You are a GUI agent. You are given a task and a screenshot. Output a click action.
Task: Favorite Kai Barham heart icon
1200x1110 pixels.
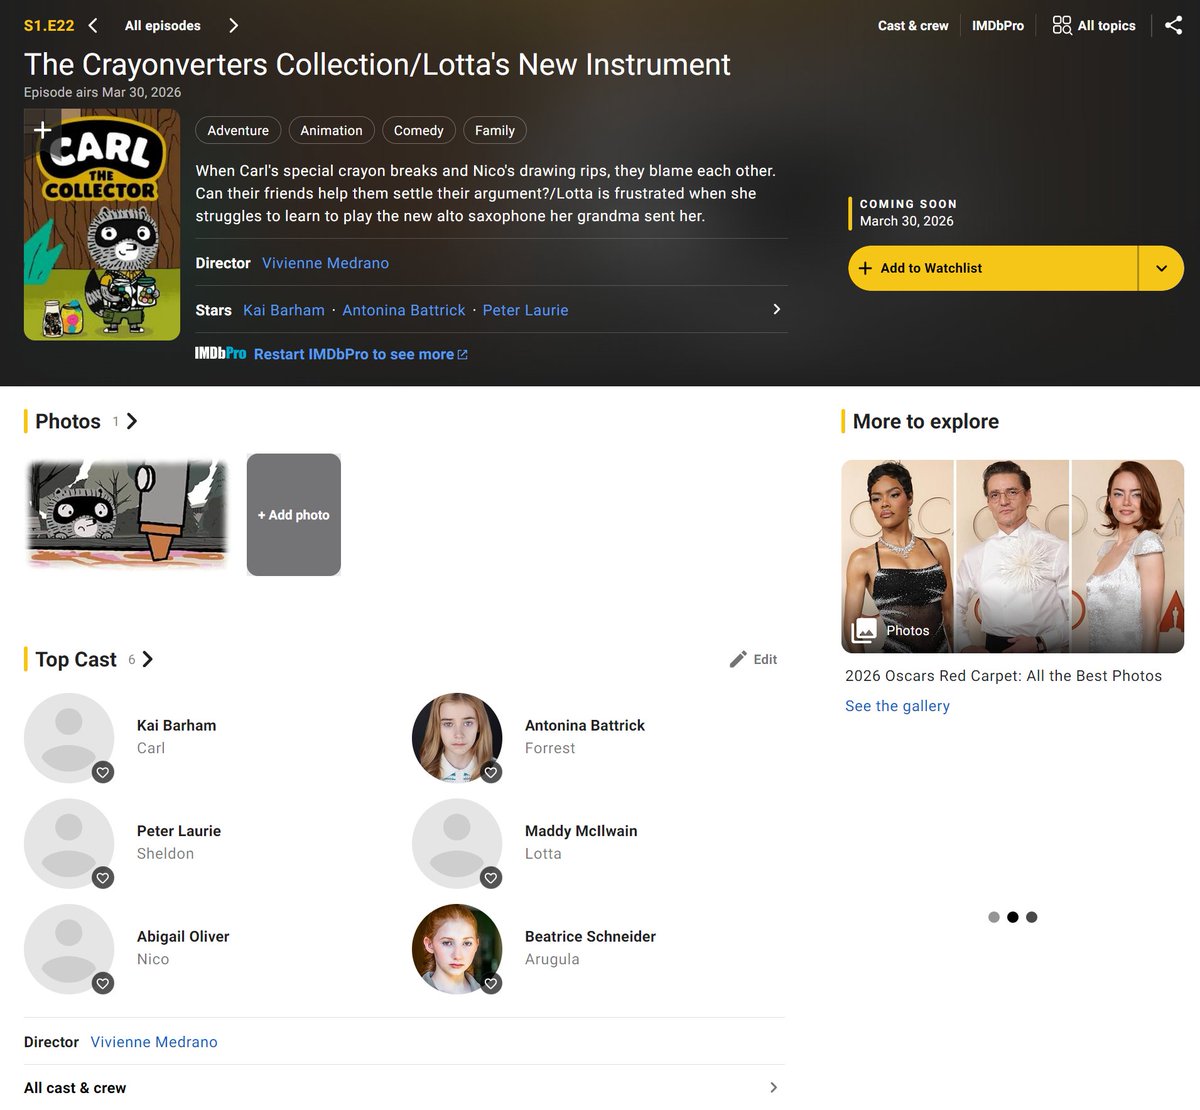point(102,772)
